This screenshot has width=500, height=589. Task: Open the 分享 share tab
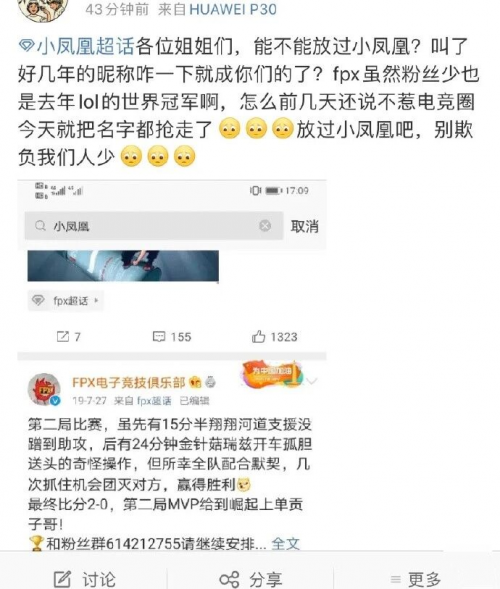pyautogui.click(x=251, y=579)
